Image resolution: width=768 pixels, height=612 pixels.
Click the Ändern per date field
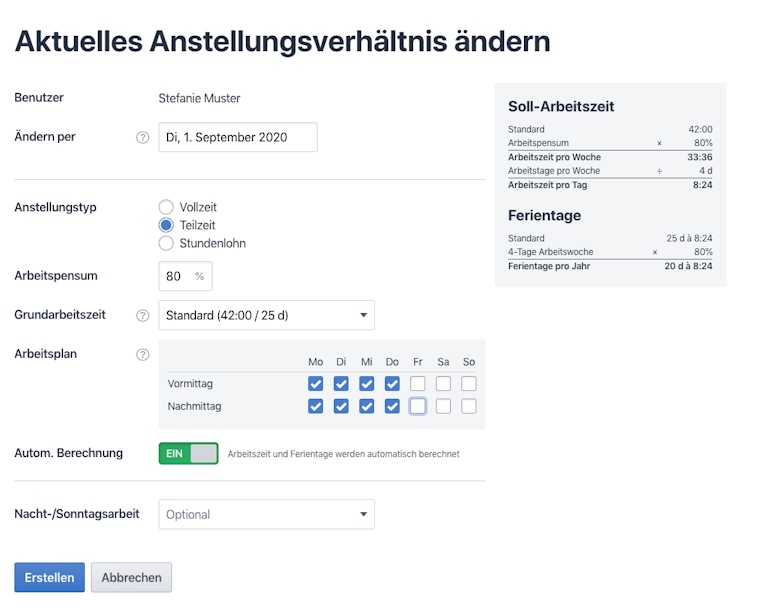pos(238,137)
